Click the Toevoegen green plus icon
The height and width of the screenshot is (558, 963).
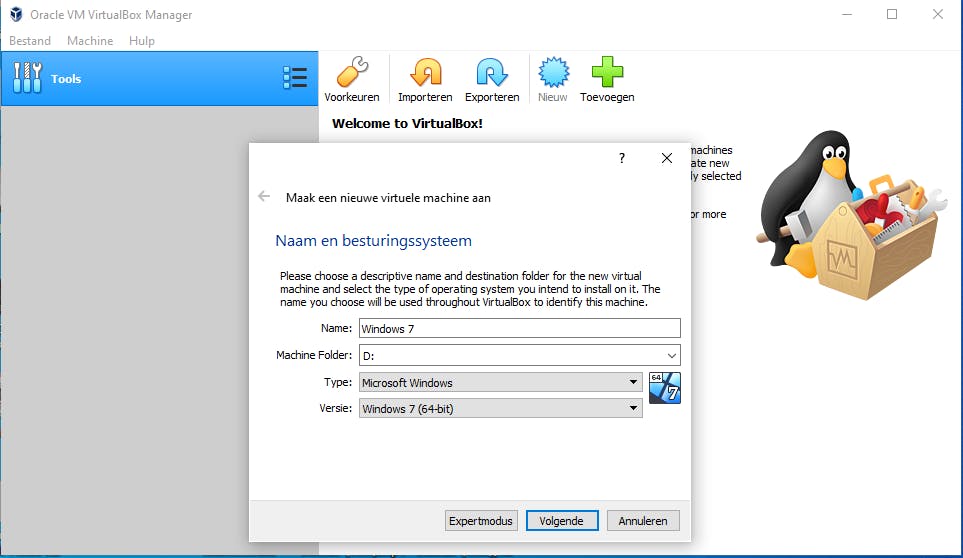(x=607, y=72)
